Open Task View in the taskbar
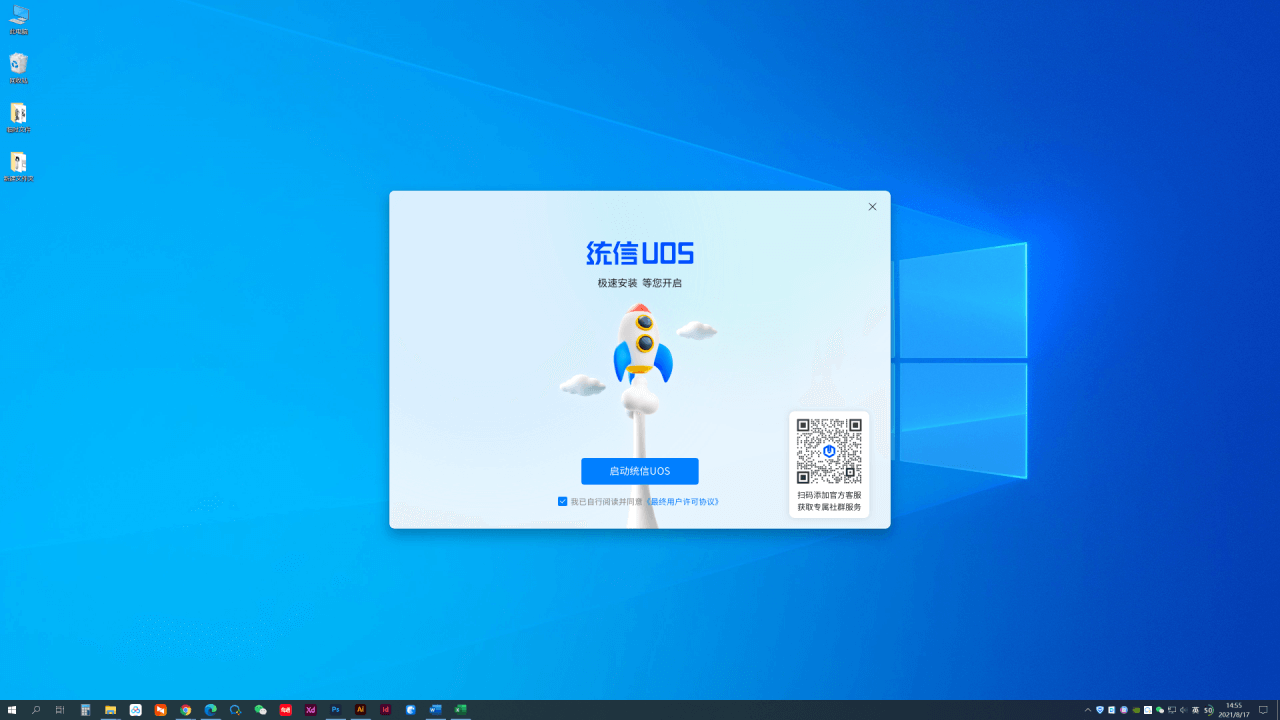1280x720 pixels. (x=60, y=710)
